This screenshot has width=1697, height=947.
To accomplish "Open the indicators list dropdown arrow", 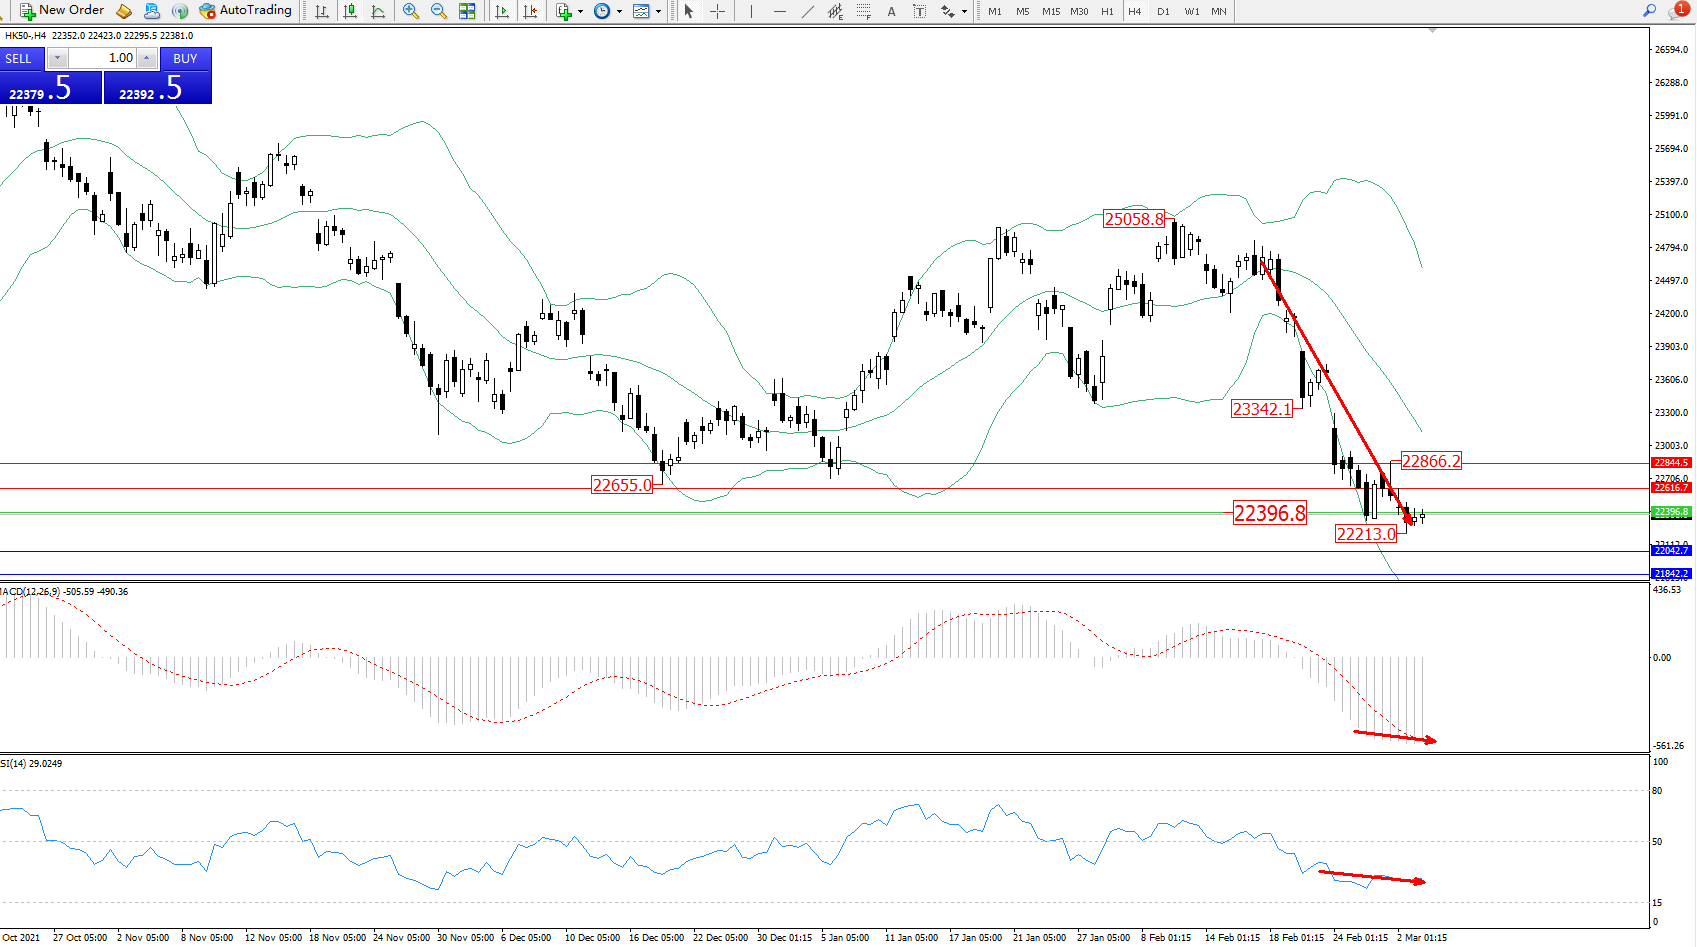I will [x=580, y=12].
